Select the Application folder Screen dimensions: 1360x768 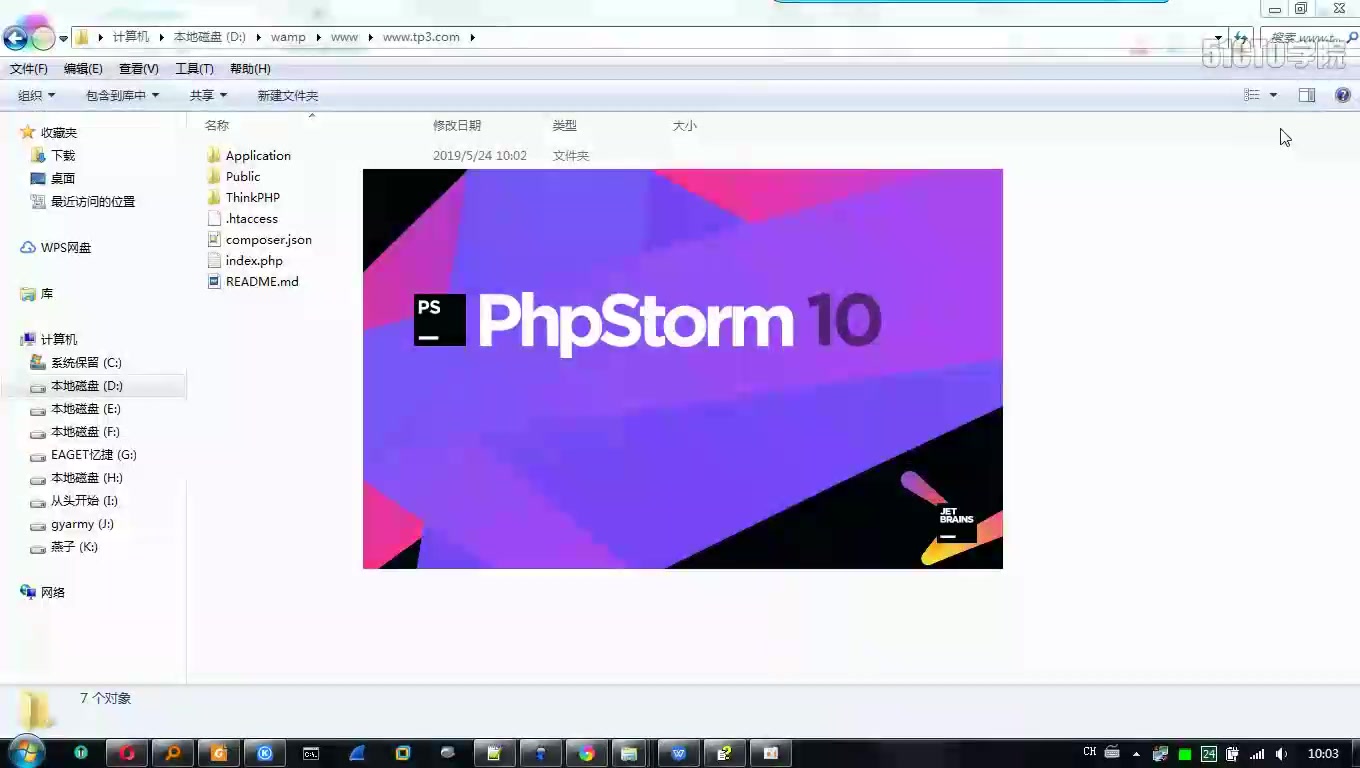[258, 156]
